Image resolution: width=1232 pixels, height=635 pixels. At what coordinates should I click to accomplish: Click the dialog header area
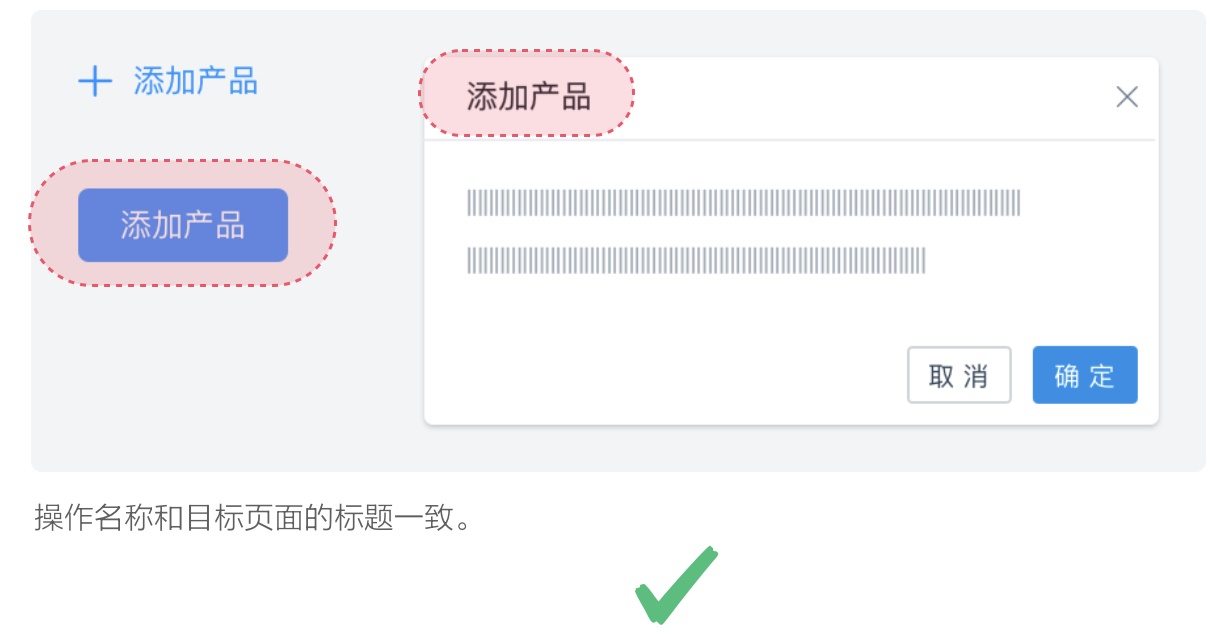[x=800, y=97]
